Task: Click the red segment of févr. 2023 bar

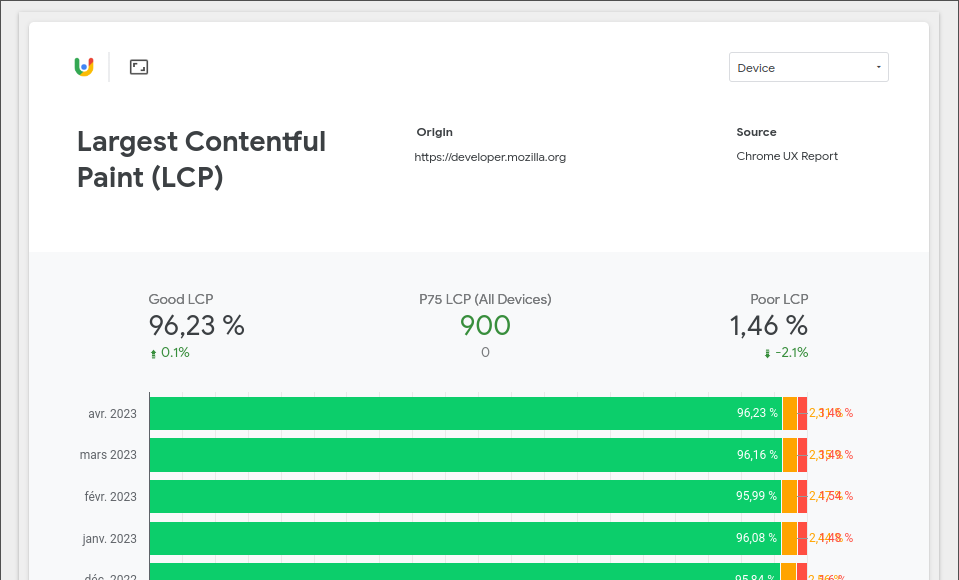Action: 804,496
